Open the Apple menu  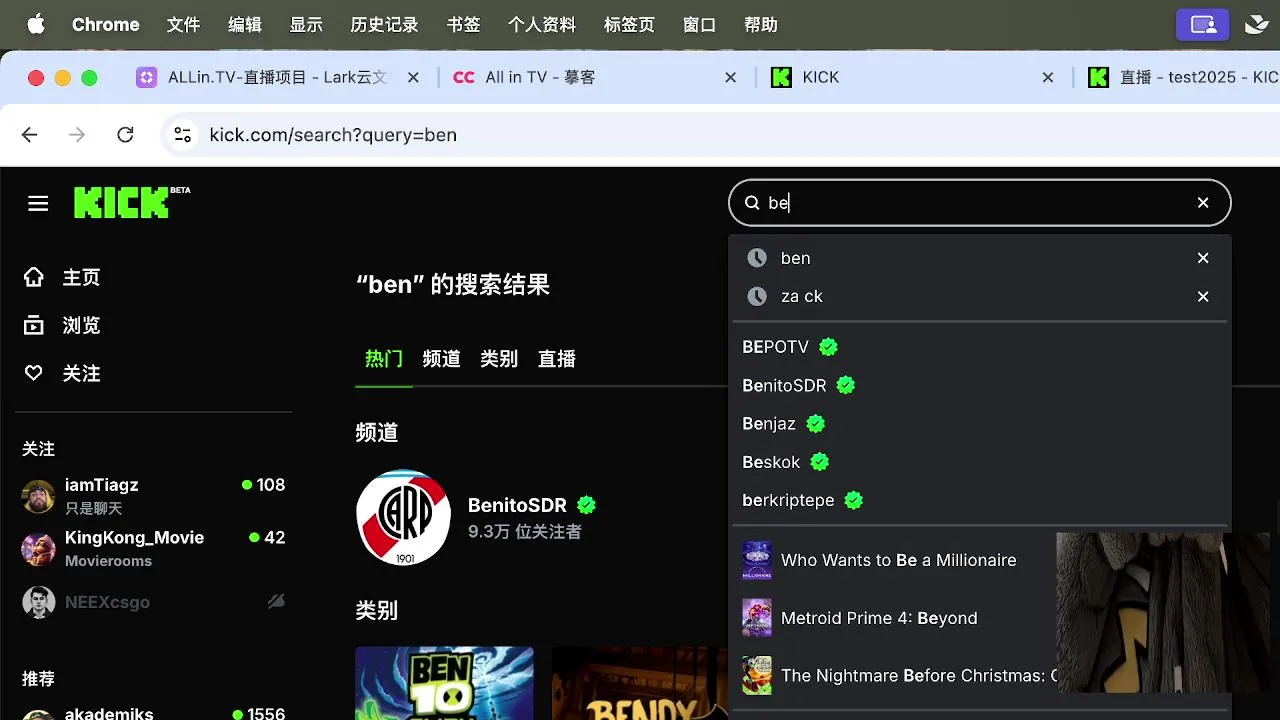click(36, 25)
